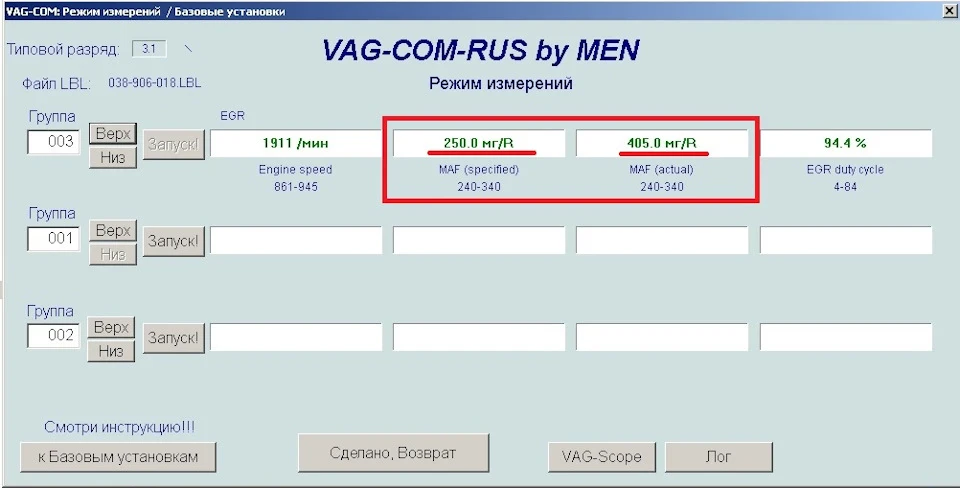Click the MAF (actual) label
The width and height of the screenshot is (960, 488).
point(662,170)
